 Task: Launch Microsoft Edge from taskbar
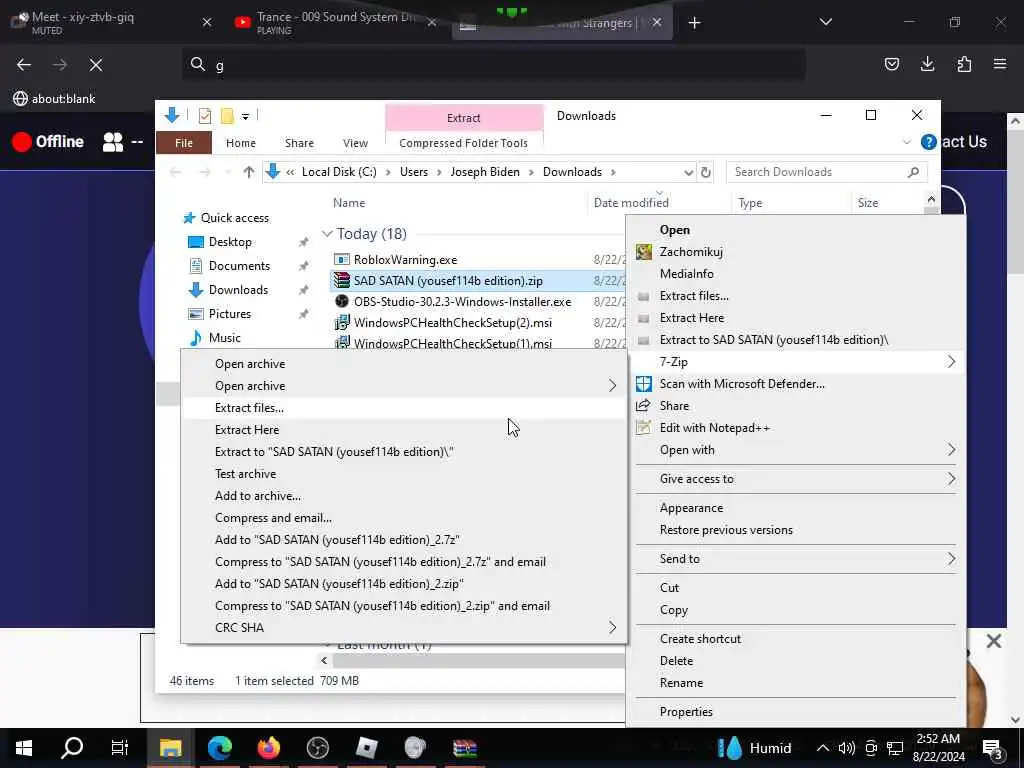[219, 747]
